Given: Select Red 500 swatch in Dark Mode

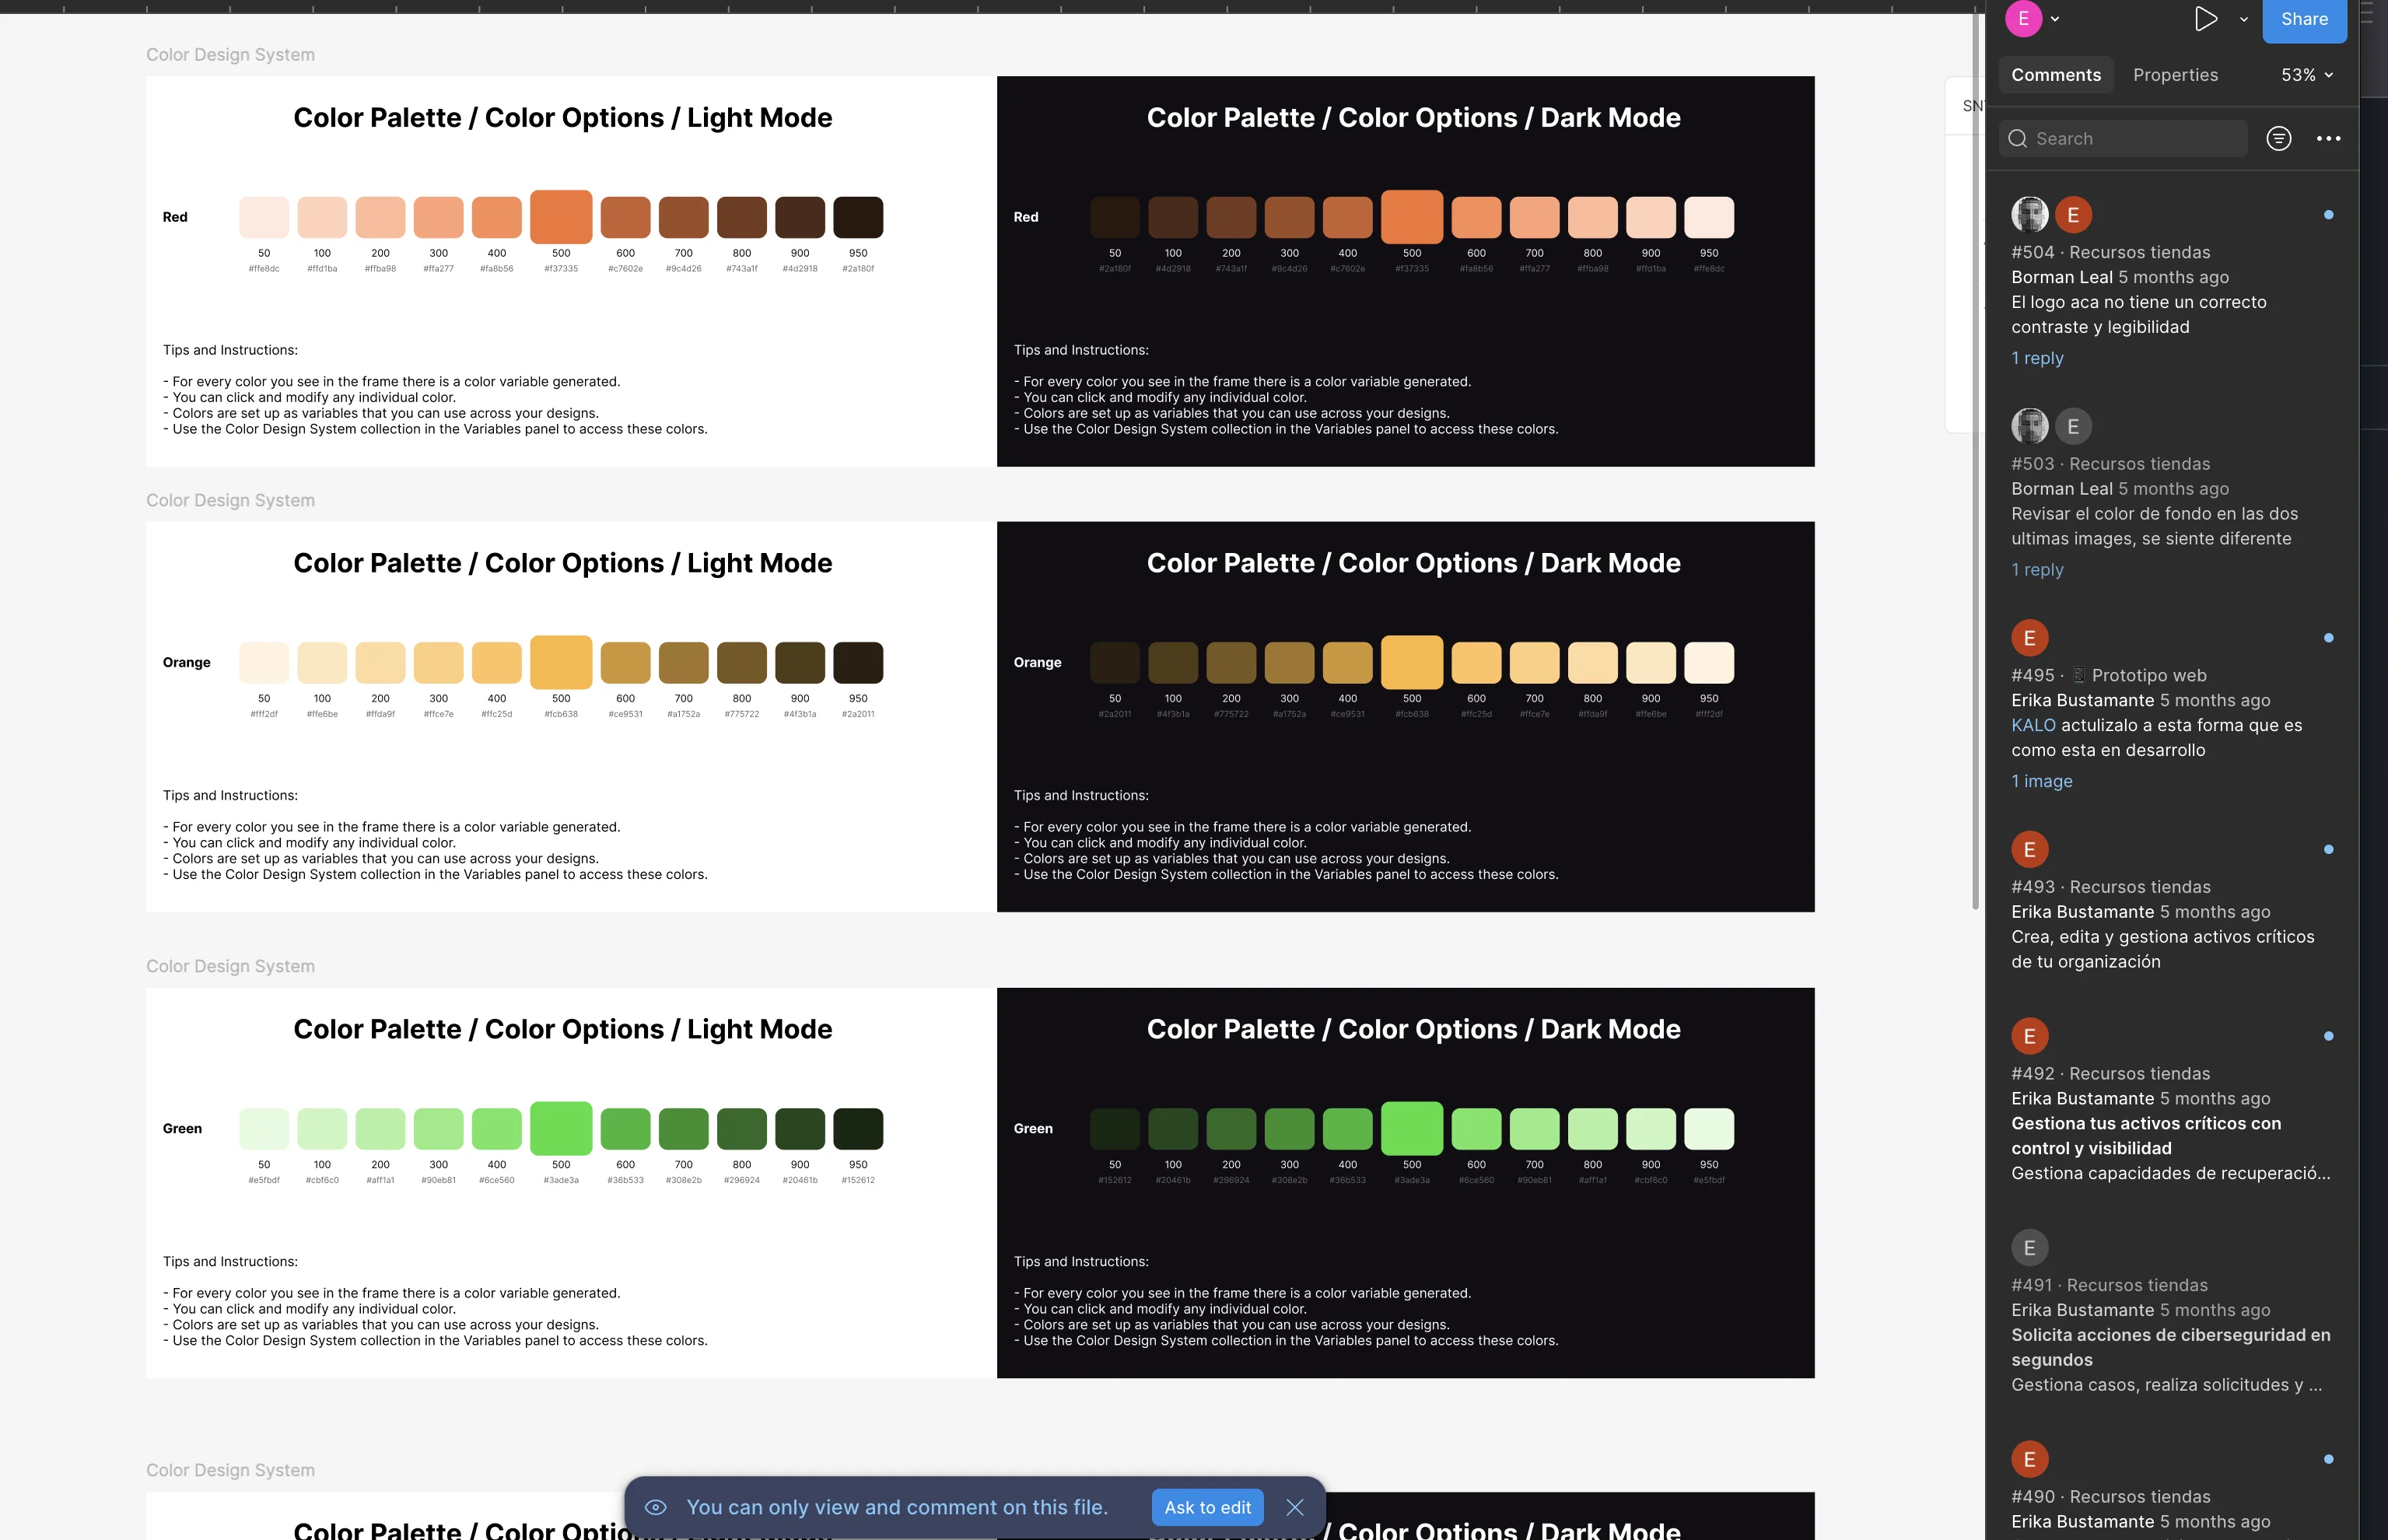Looking at the screenshot, I should [1412, 217].
